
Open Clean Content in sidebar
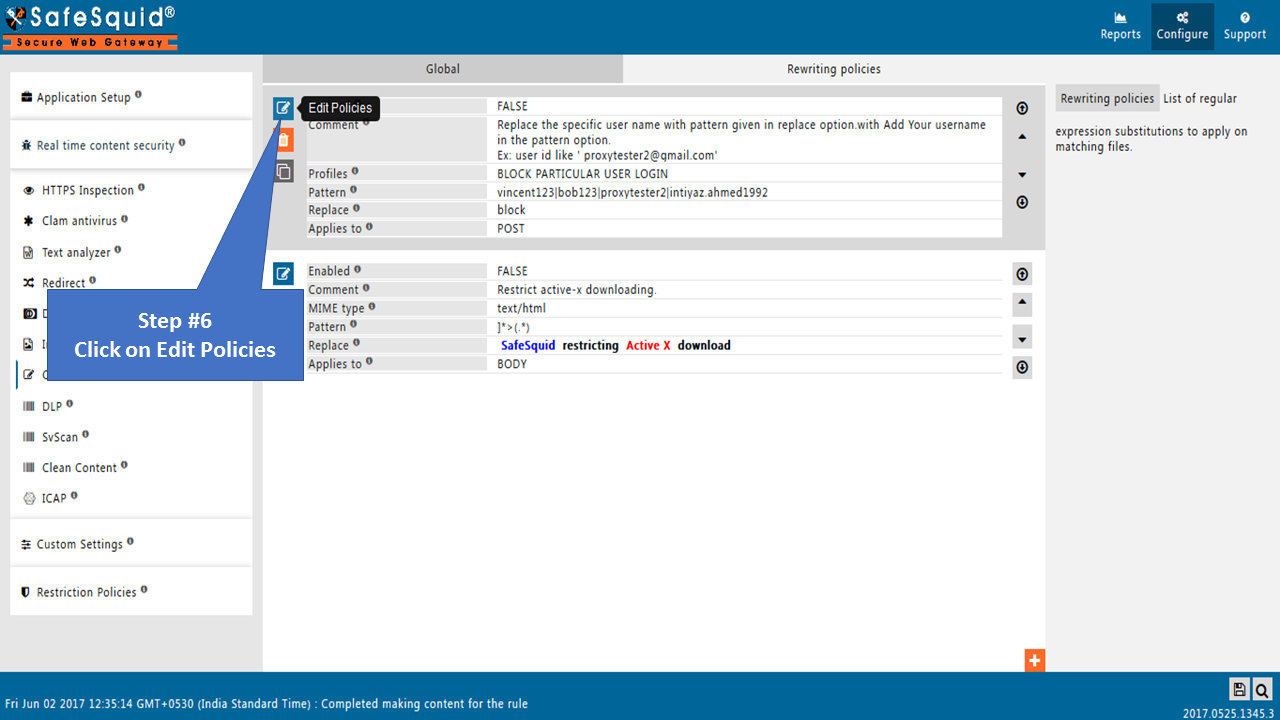[79, 468]
